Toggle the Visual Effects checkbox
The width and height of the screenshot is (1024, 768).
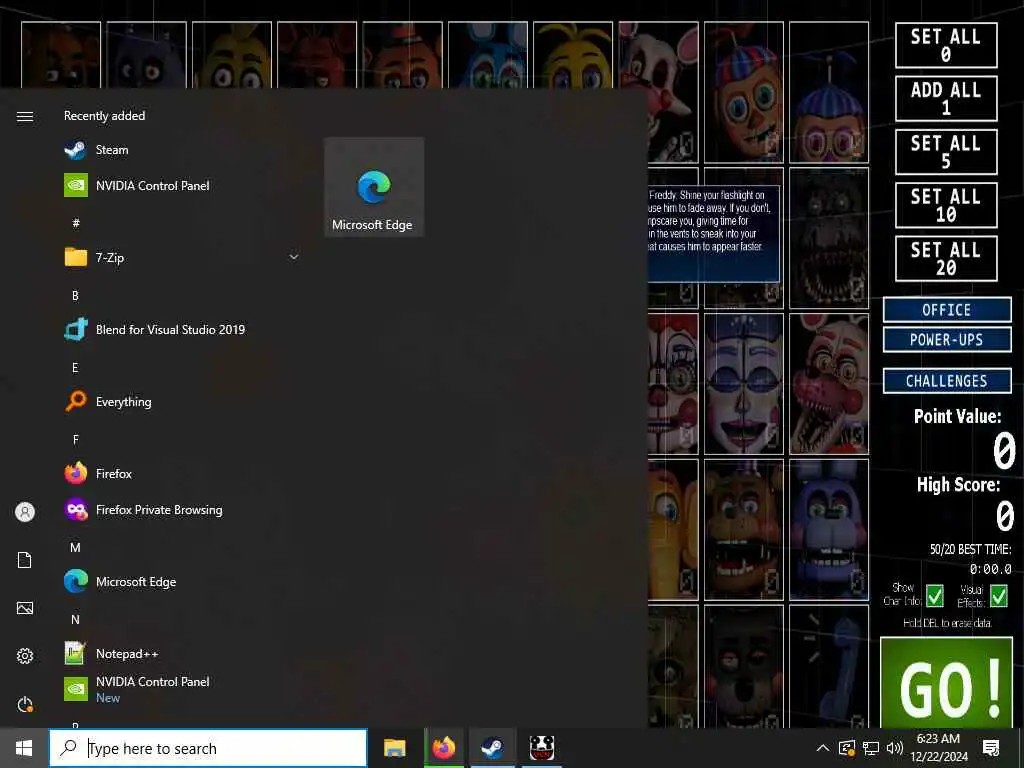coord(999,596)
